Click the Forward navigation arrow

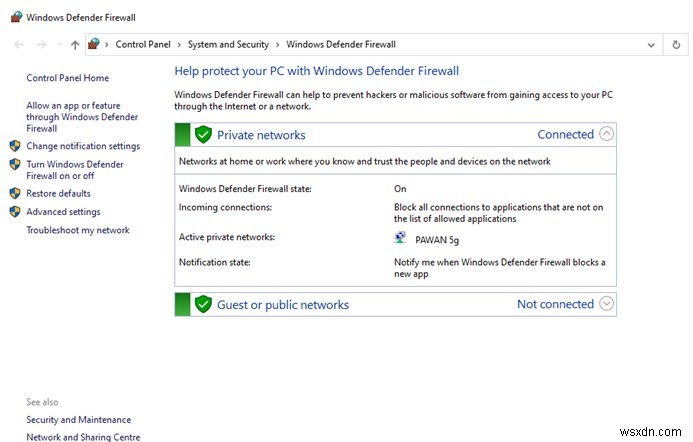41,44
